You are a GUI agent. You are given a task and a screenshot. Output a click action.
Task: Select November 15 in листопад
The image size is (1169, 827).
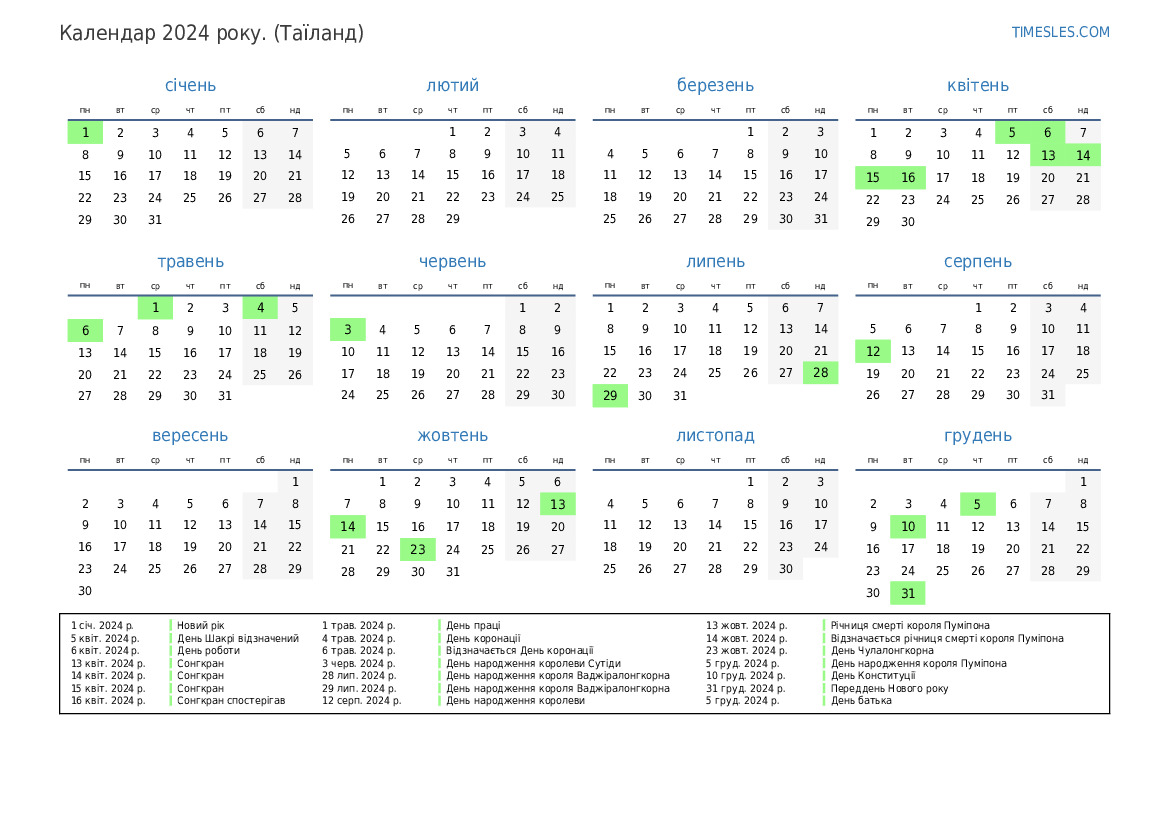(750, 525)
